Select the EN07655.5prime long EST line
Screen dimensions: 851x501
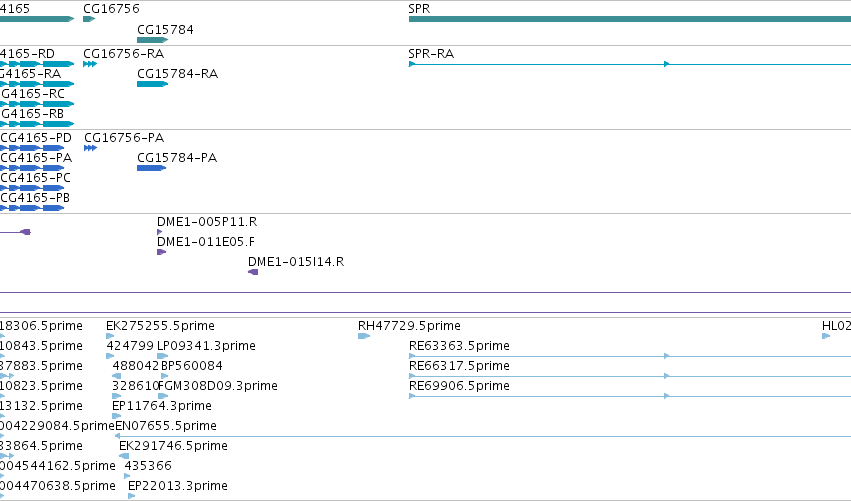(x=483, y=436)
